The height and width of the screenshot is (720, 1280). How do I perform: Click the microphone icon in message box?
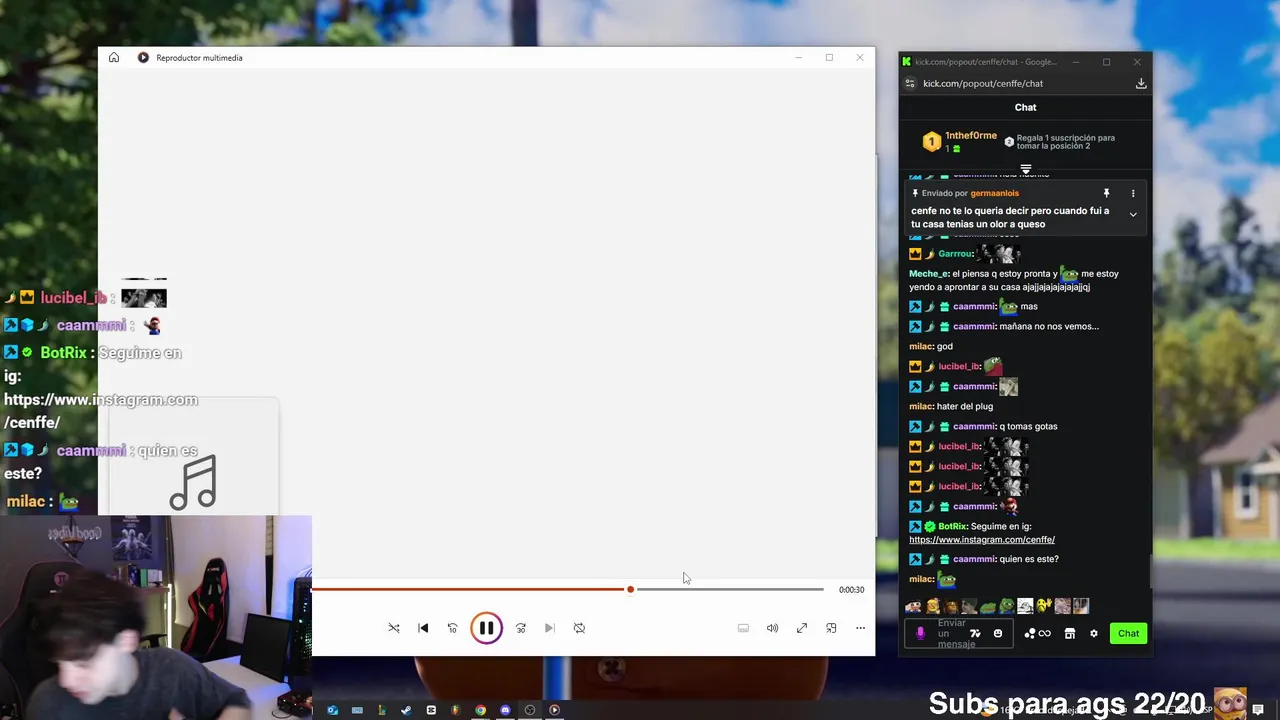click(920, 633)
